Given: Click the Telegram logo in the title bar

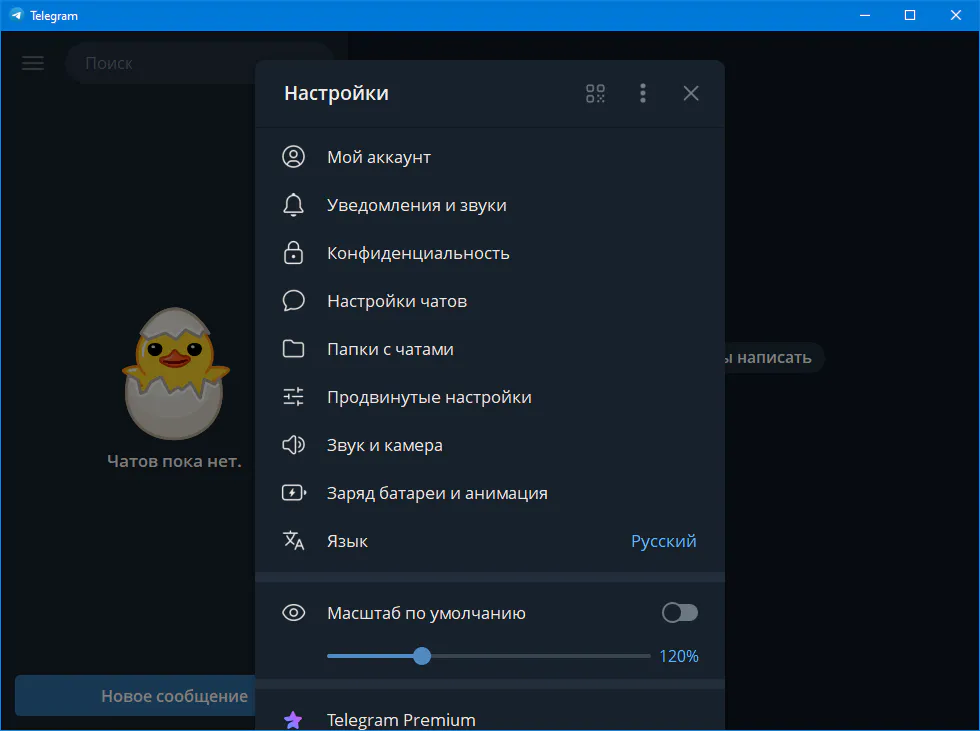Looking at the screenshot, I should click(x=17, y=15).
